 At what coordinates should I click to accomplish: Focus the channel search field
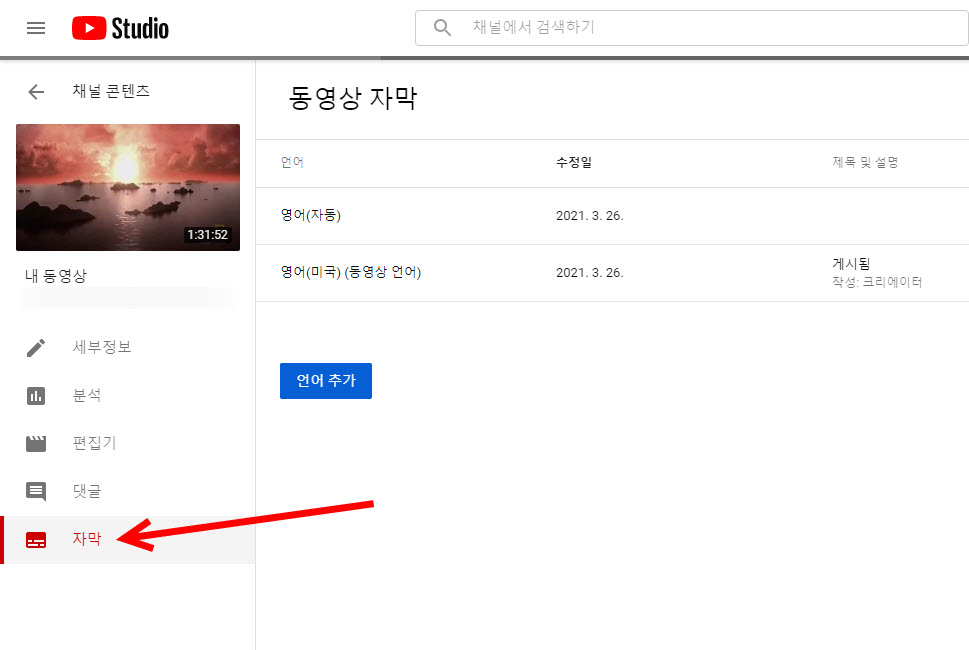click(x=692, y=28)
